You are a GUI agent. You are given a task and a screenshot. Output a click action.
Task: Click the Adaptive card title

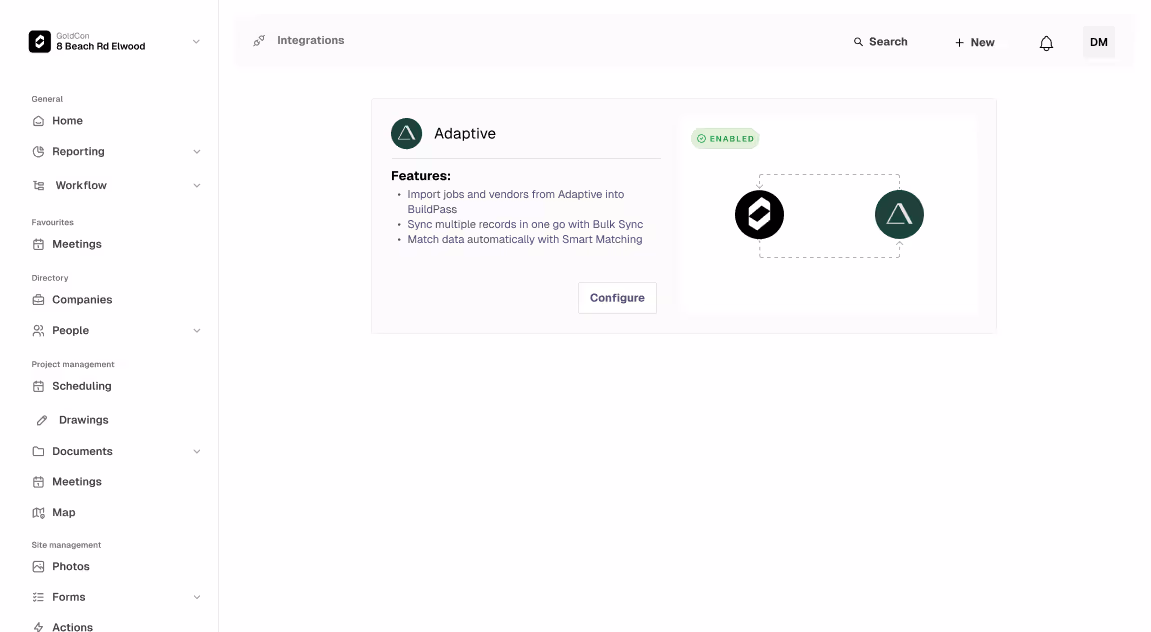pos(465,134)
